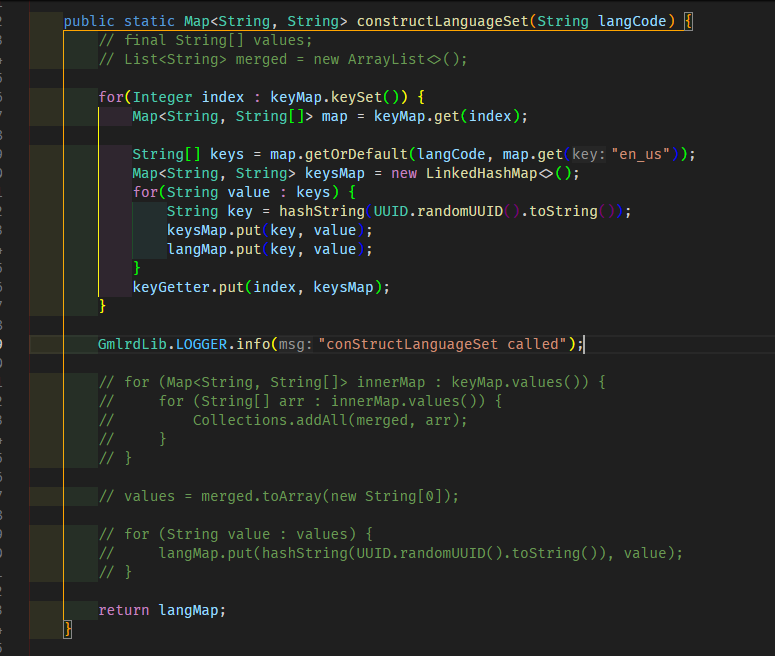This screenshot has width=775, height=656.
Task: Click toString in the uncommented hashString line
Action: 563,211
